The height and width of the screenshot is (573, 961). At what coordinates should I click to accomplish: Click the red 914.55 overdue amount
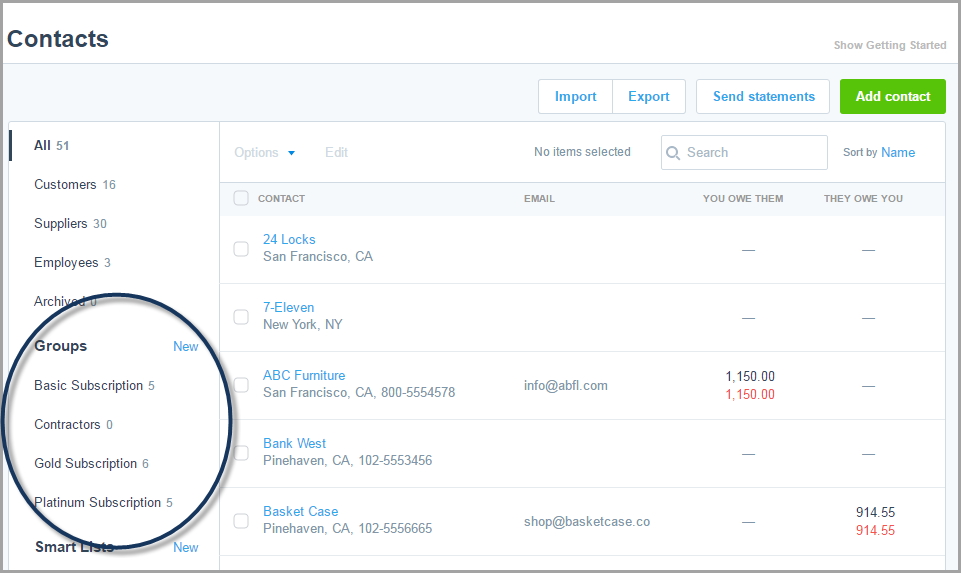pos(875,531)
